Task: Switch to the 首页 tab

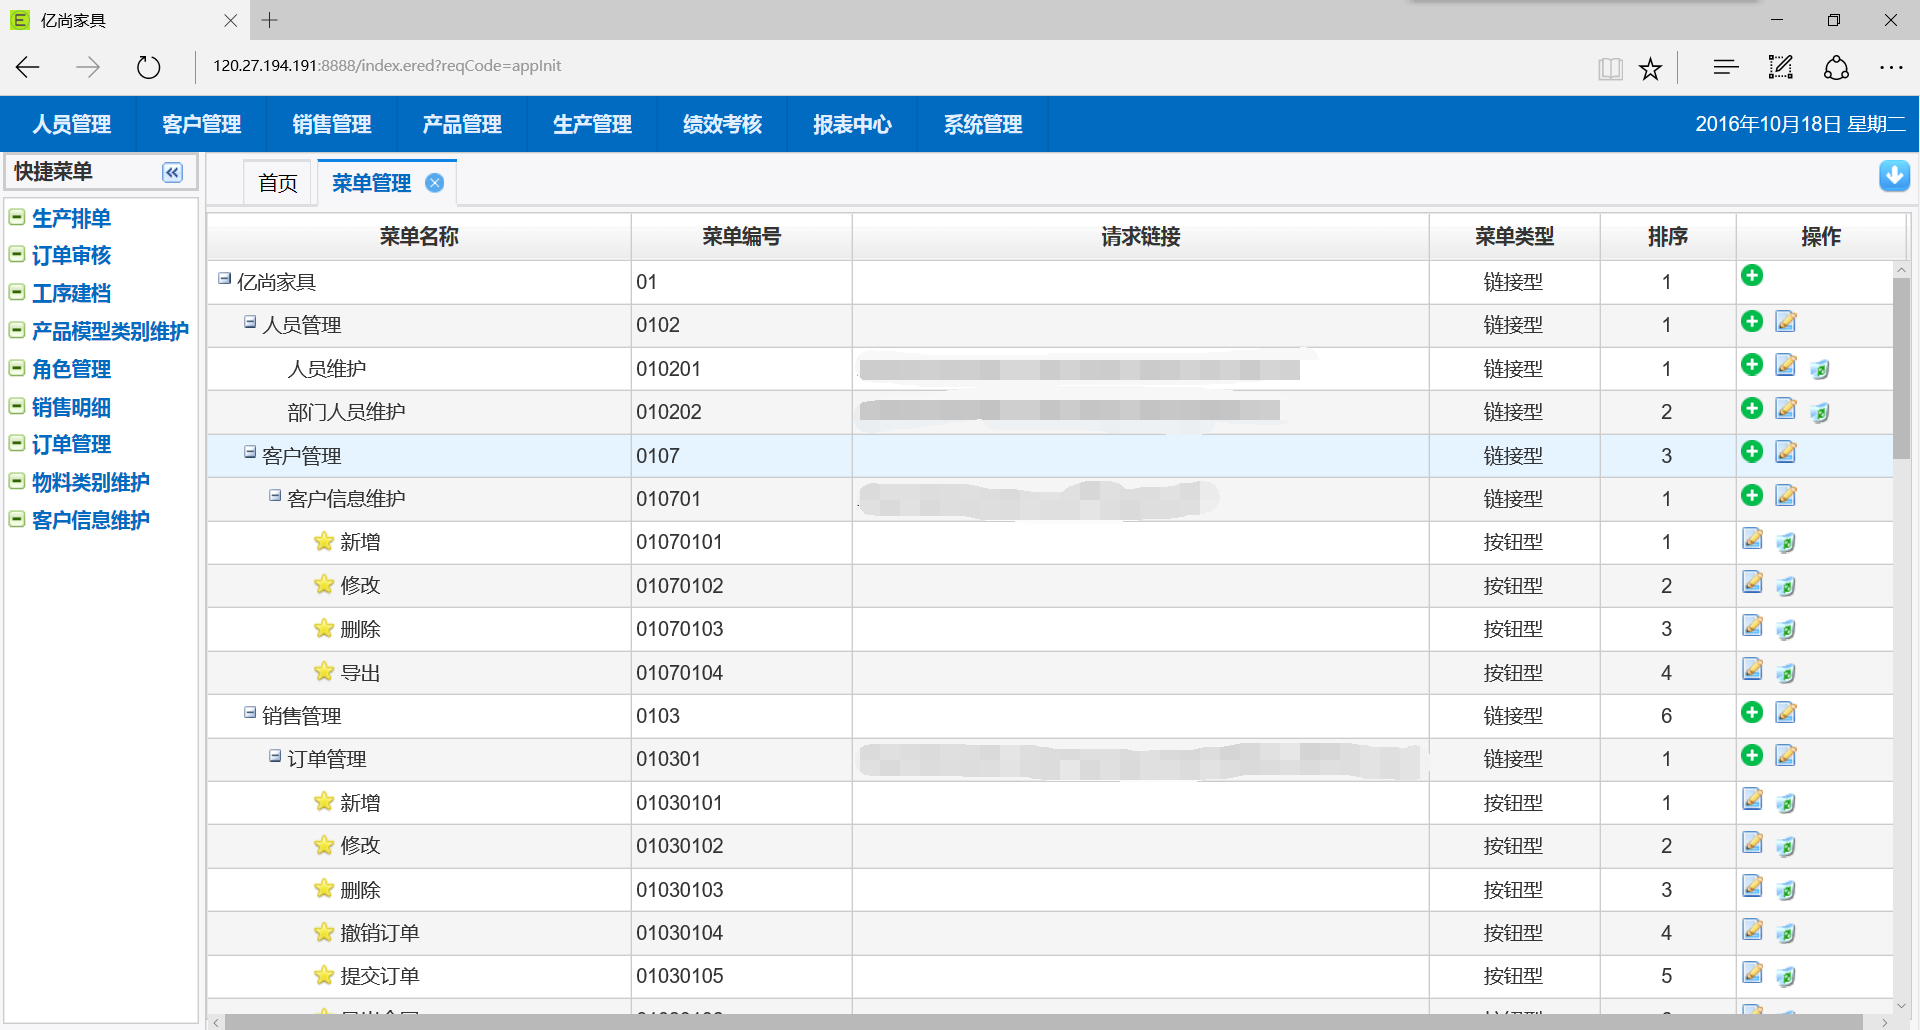Action: click(278, 183)
